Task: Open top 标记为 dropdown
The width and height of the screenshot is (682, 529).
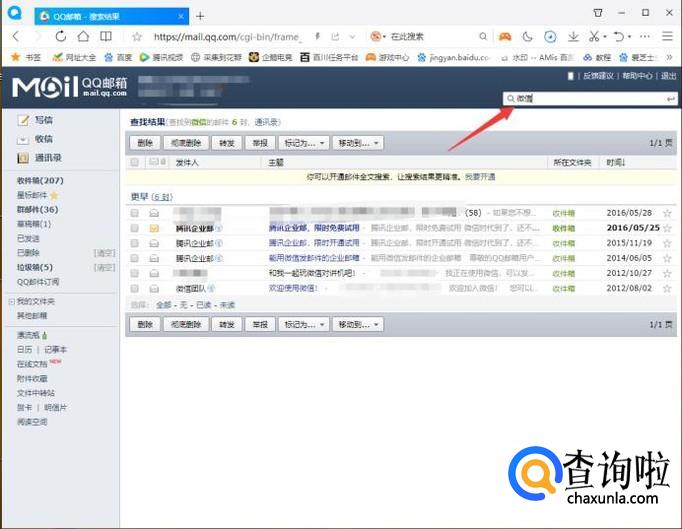Action: pos(304,143)
